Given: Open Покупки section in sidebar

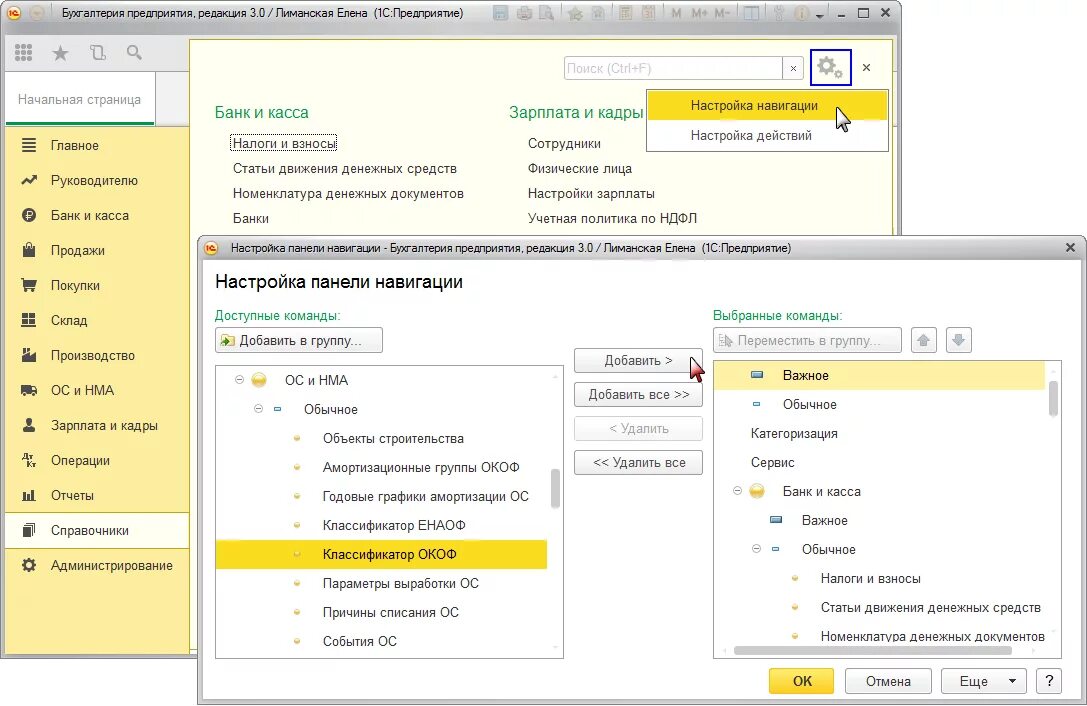Looking at the screenshot, I should coord(97,286).
